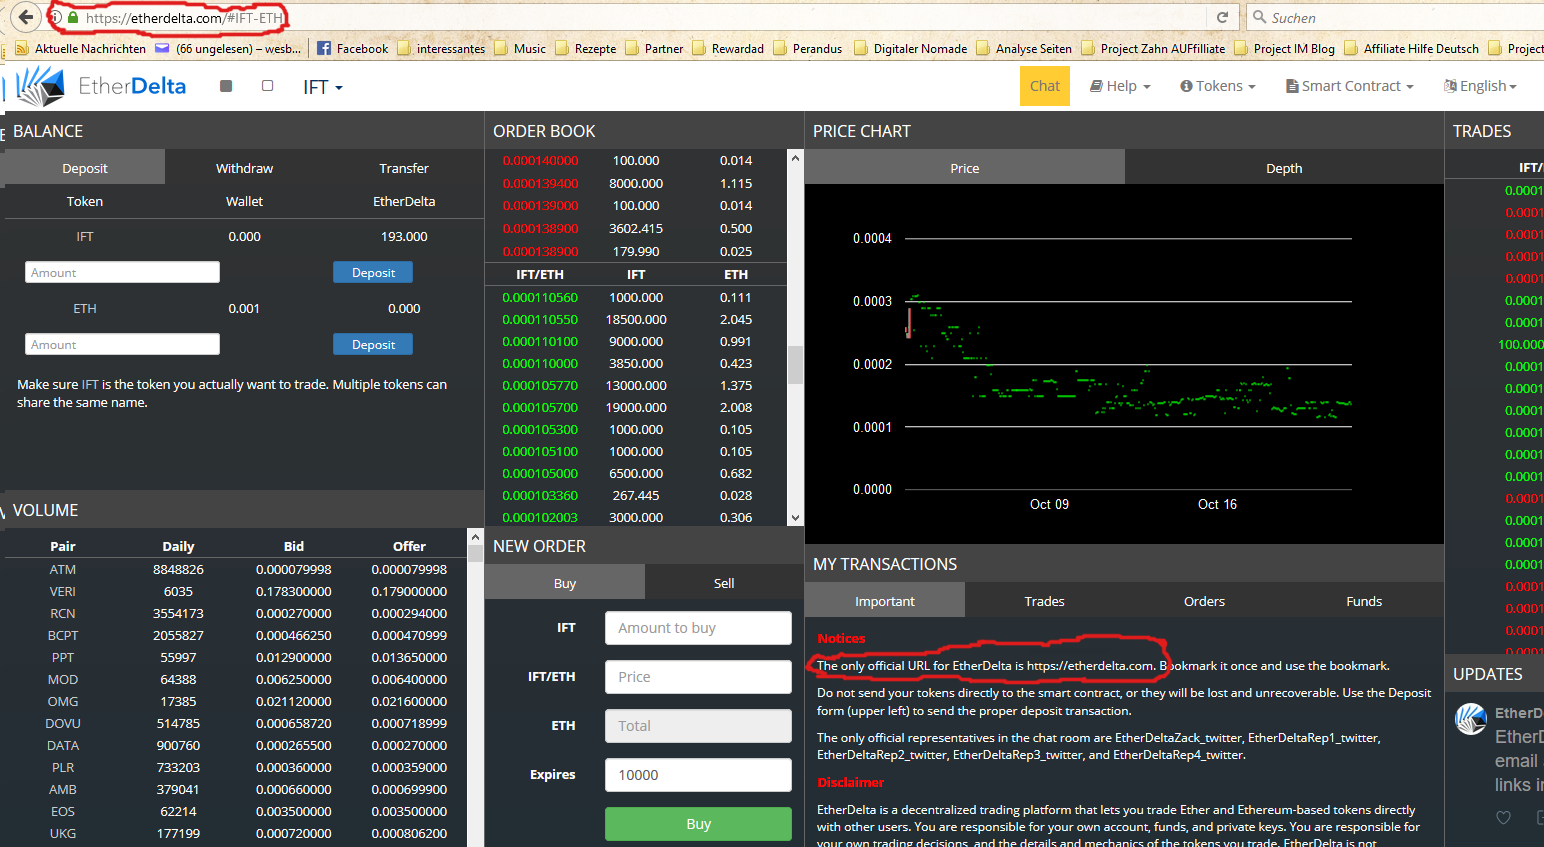Open the Project Zahn AUFfilliate bookmark folder
The height and width of the screenshot is (847, 1544).
point(1153,48)
